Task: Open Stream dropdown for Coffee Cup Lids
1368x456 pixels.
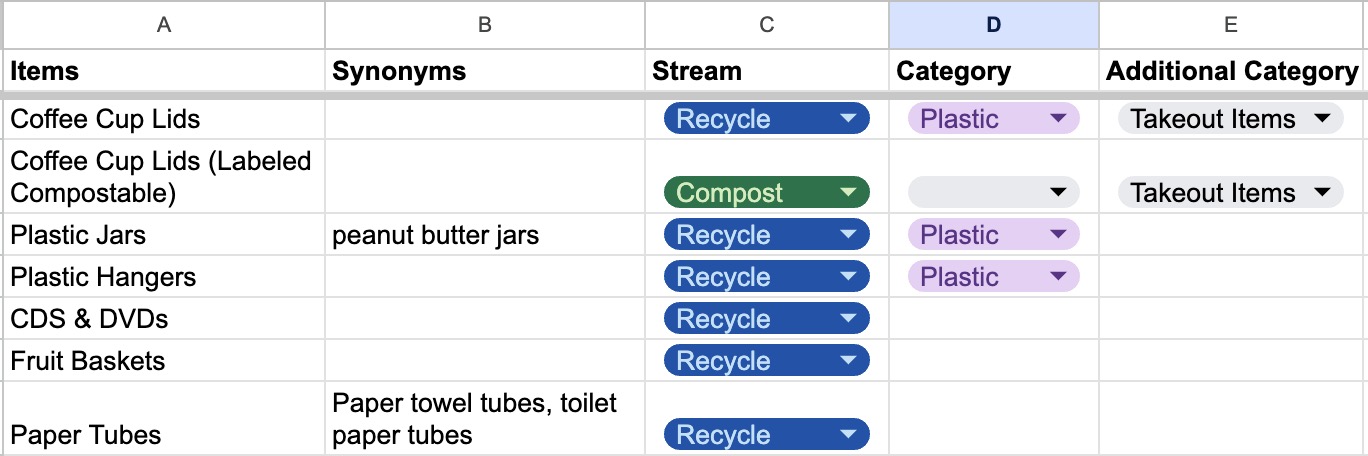Action: click(767, 119)
